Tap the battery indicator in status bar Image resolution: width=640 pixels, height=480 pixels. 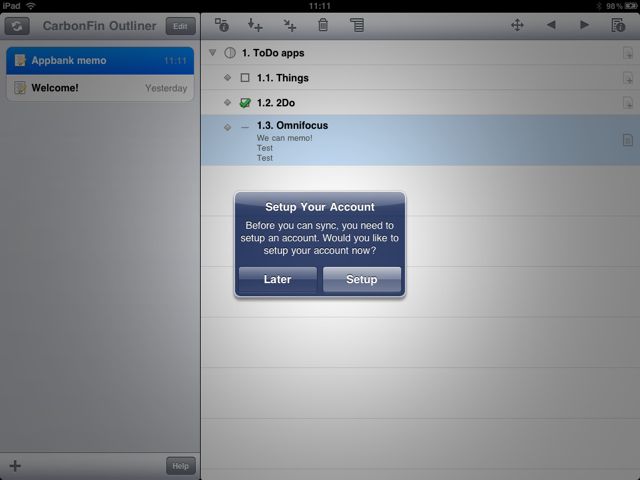pos(631,6)
